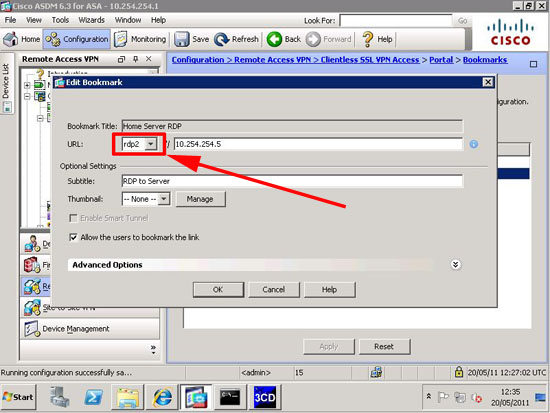Viewport: 550px width, 413px height.
Task: Open the Device List side tab
Action: (7, 84)
